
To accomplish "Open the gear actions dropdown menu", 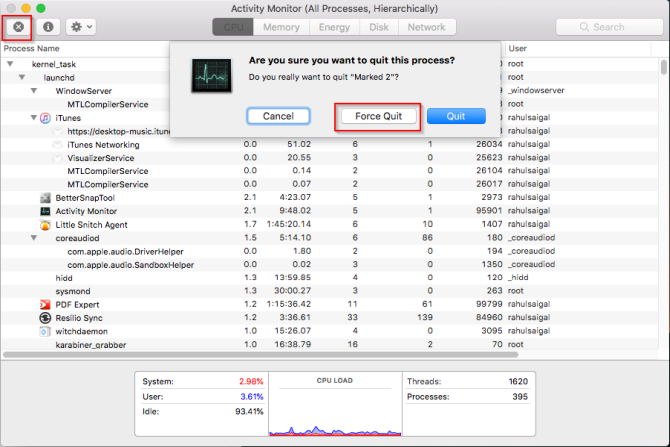I will pyautogui.click(x=81, y=27).
